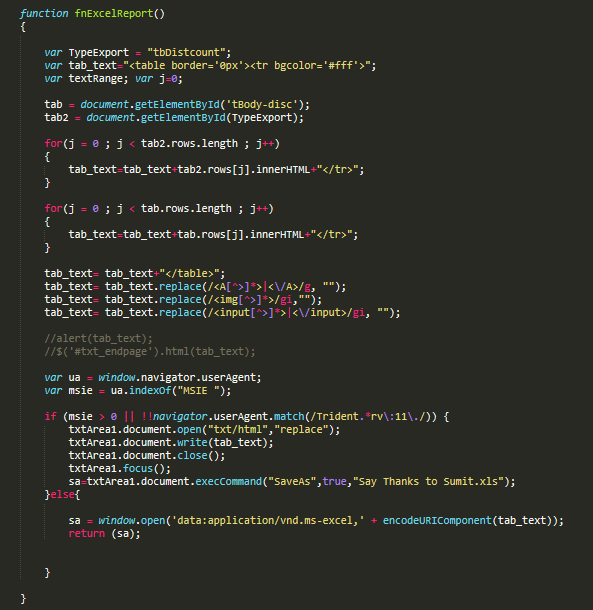Click the string "tbDistcount"
The image size is (593, 610).
click(x=186, y=53)
